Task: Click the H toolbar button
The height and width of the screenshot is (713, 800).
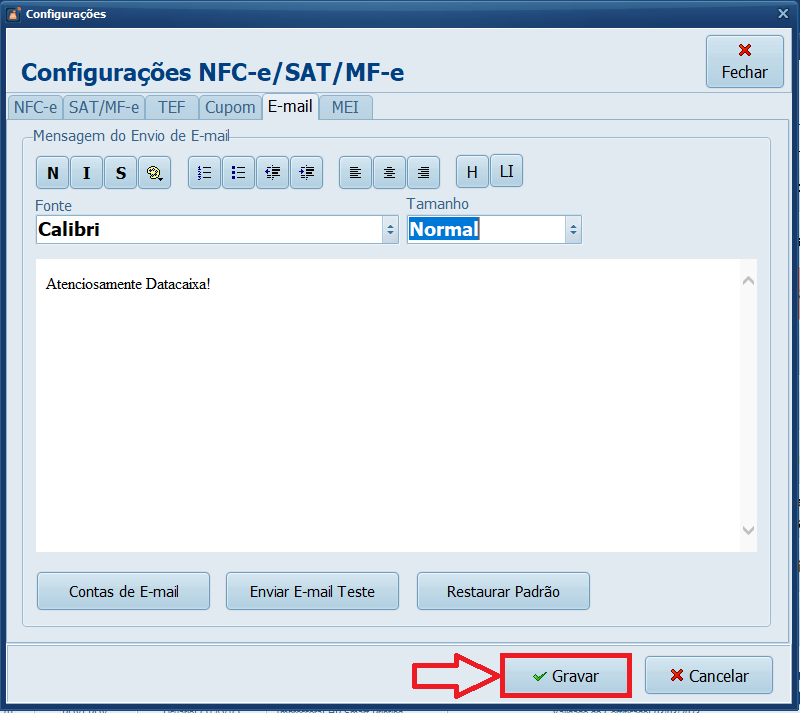Action: [x=472, y=173]
